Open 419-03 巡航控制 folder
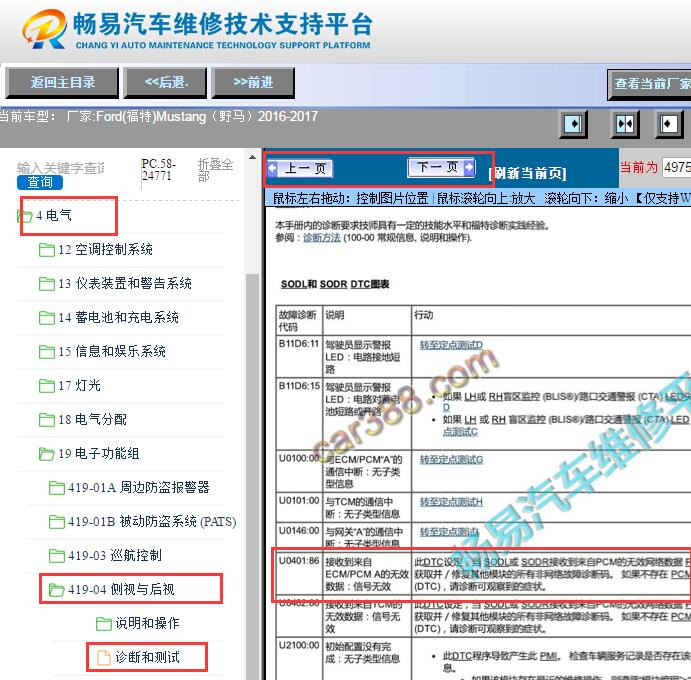The image size is (691, 680). (x=115, y=555)
